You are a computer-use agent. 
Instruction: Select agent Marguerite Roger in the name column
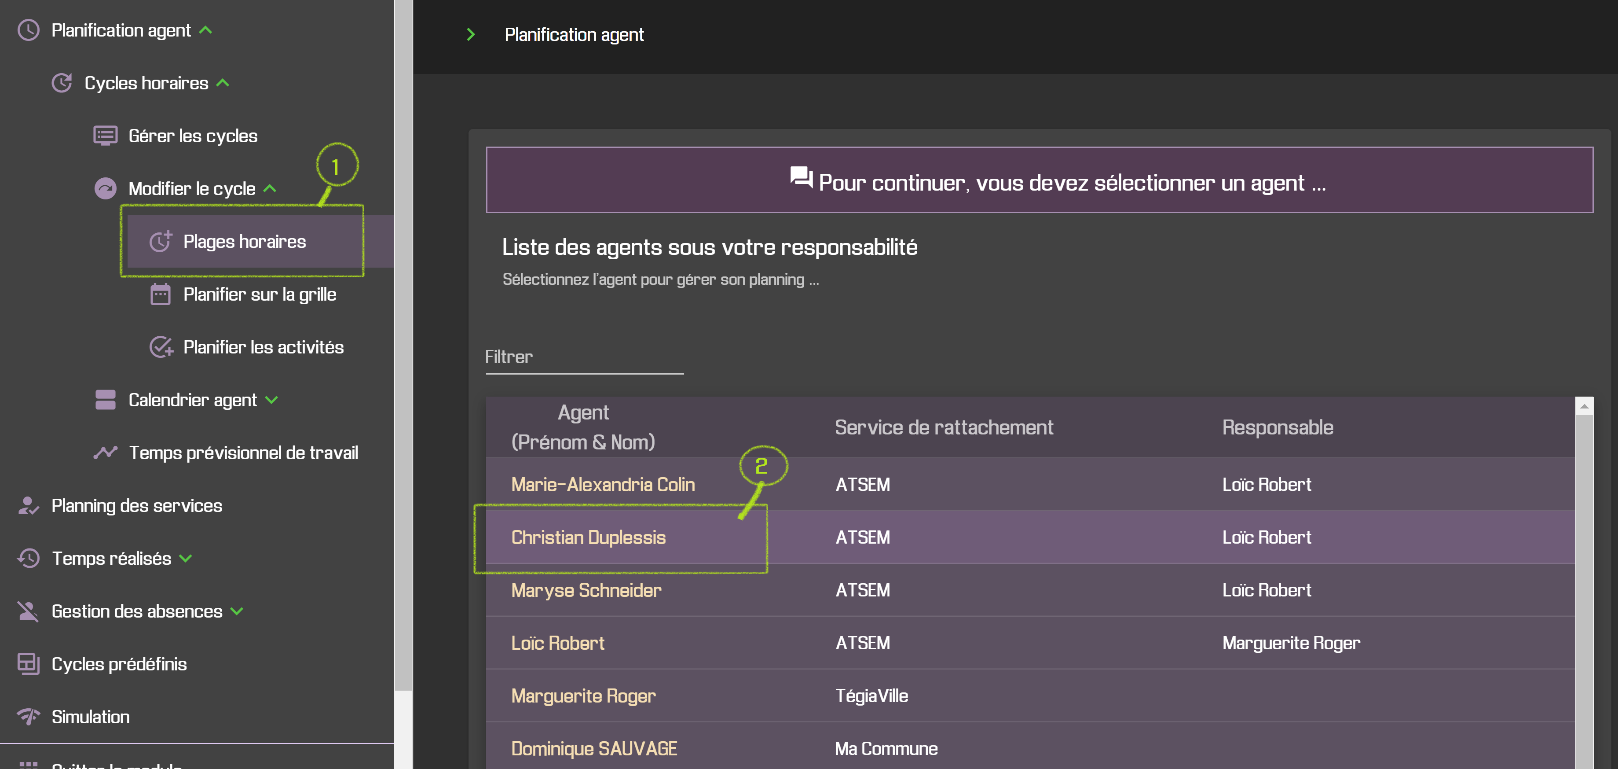(x=584, y=697)
